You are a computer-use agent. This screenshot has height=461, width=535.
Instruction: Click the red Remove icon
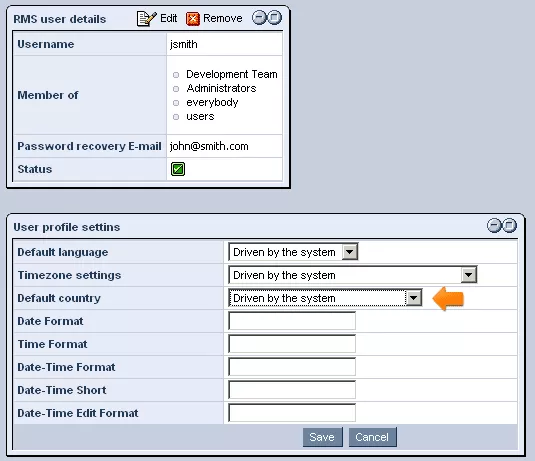[193, 19]
